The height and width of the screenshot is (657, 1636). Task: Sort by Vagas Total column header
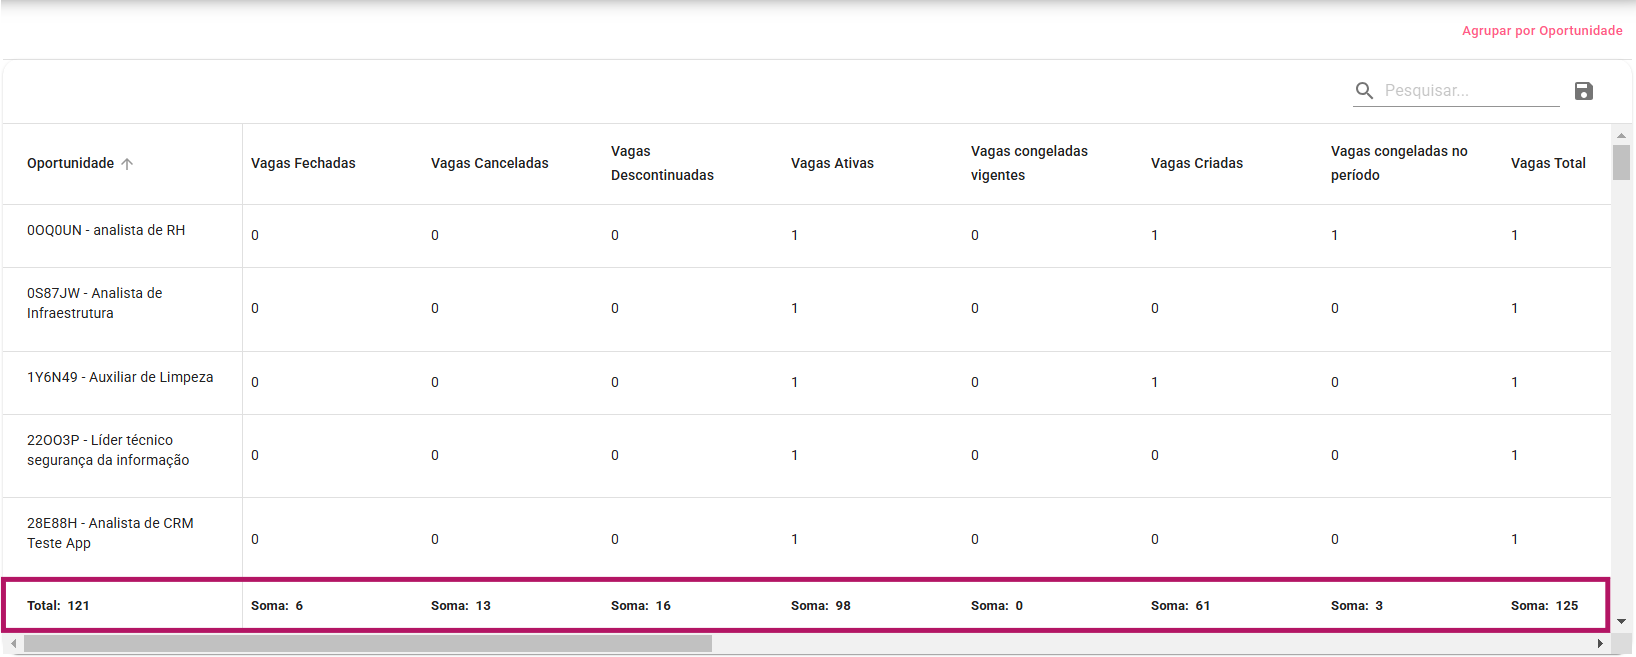click(x=1547, y=163)
